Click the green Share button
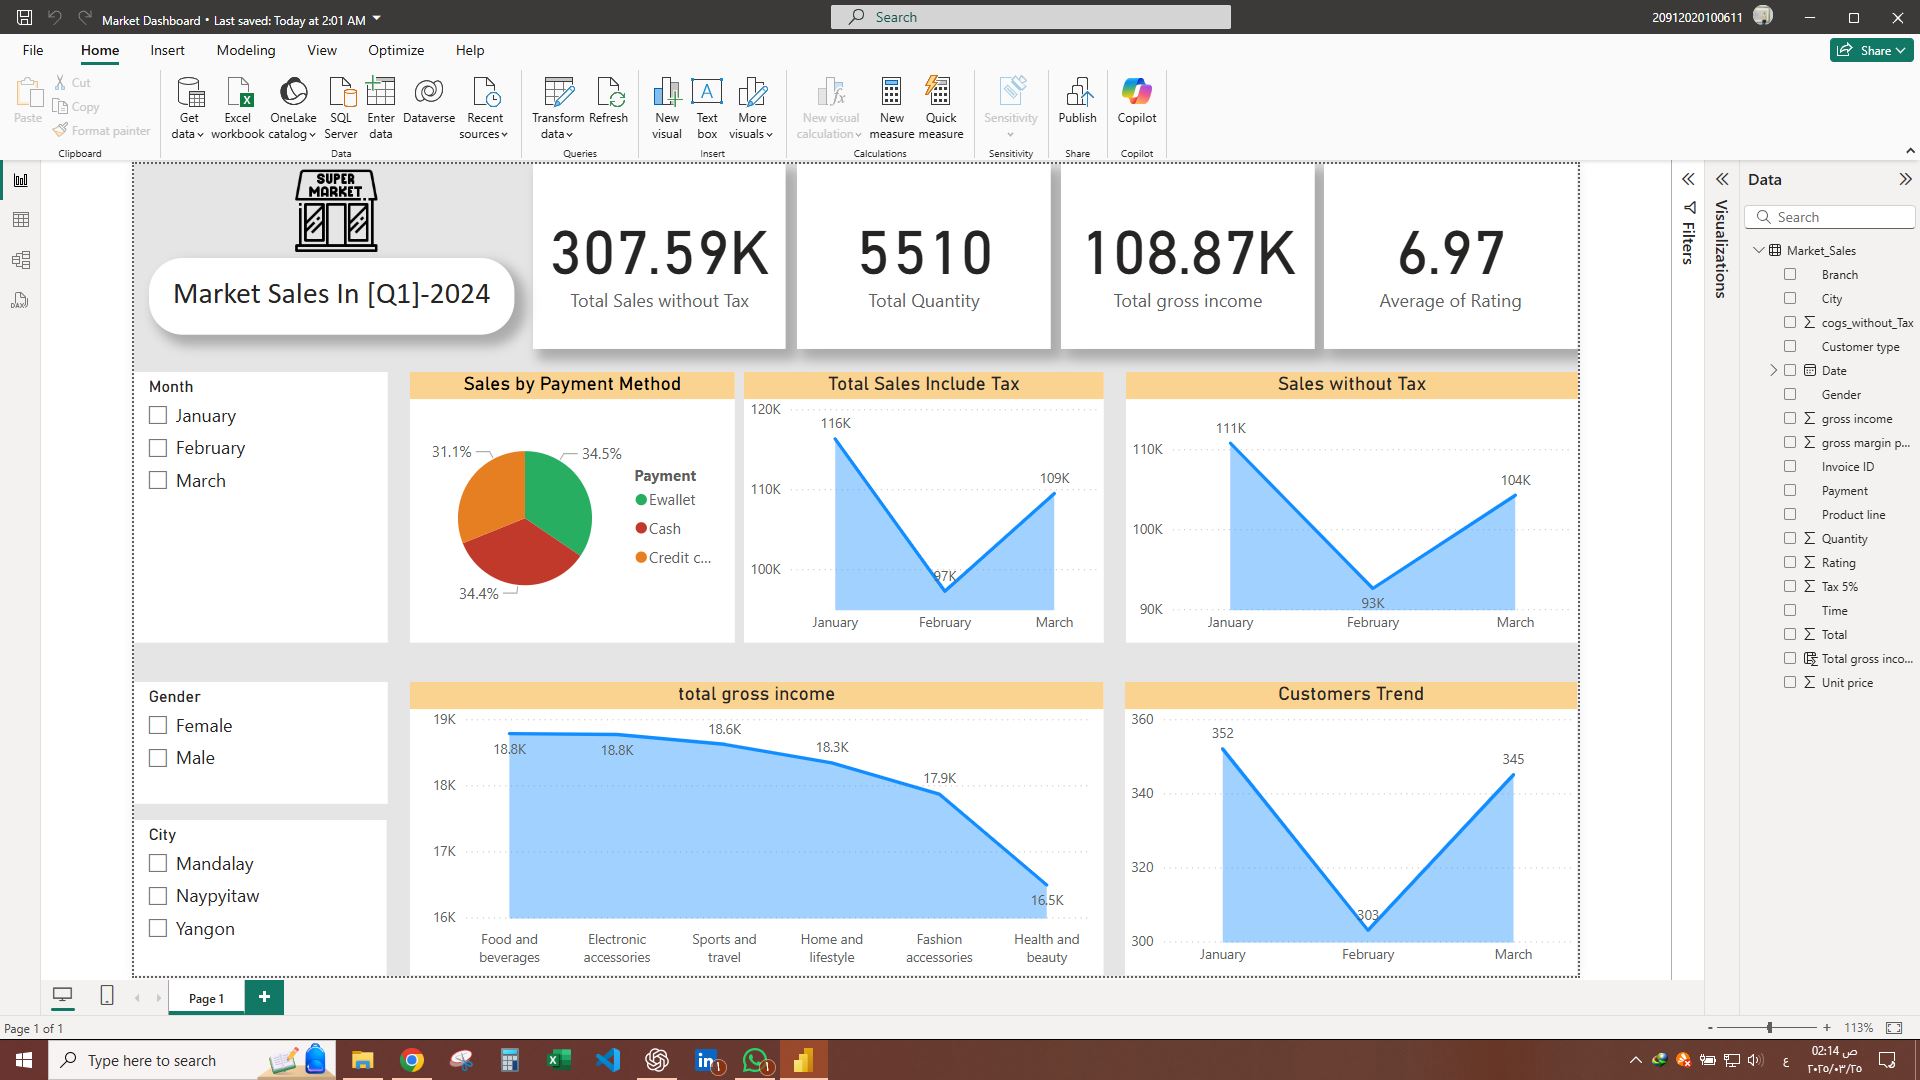The width and height of the screenshot is (1920, 1080). tap(1871, 50)
